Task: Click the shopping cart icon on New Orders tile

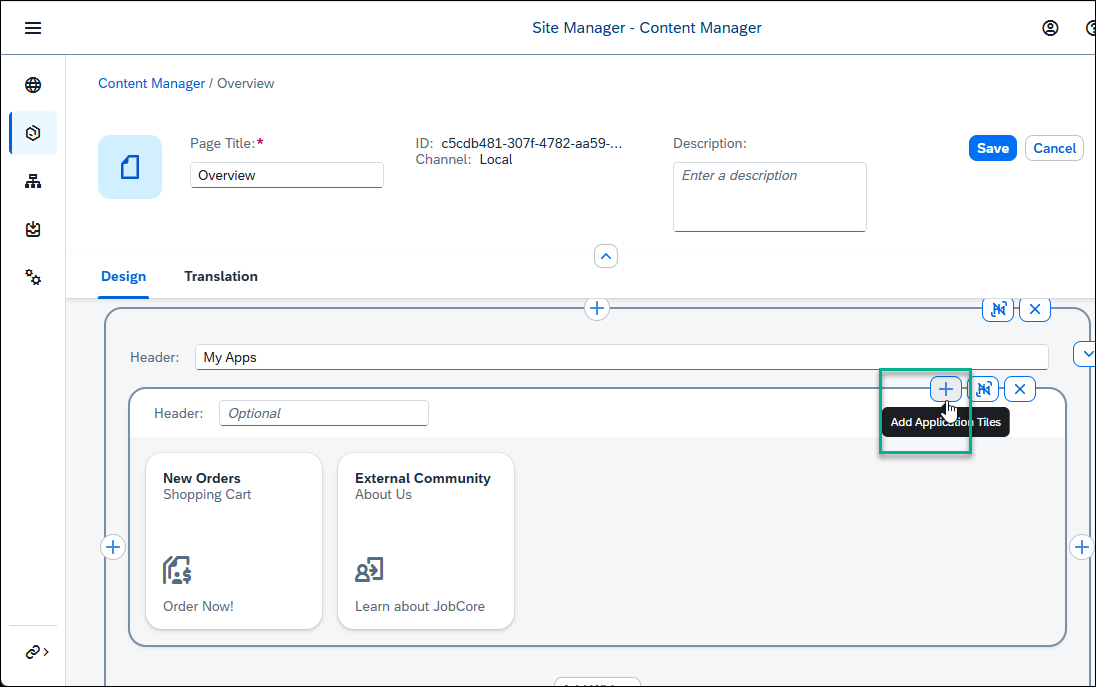Action: 177,570
